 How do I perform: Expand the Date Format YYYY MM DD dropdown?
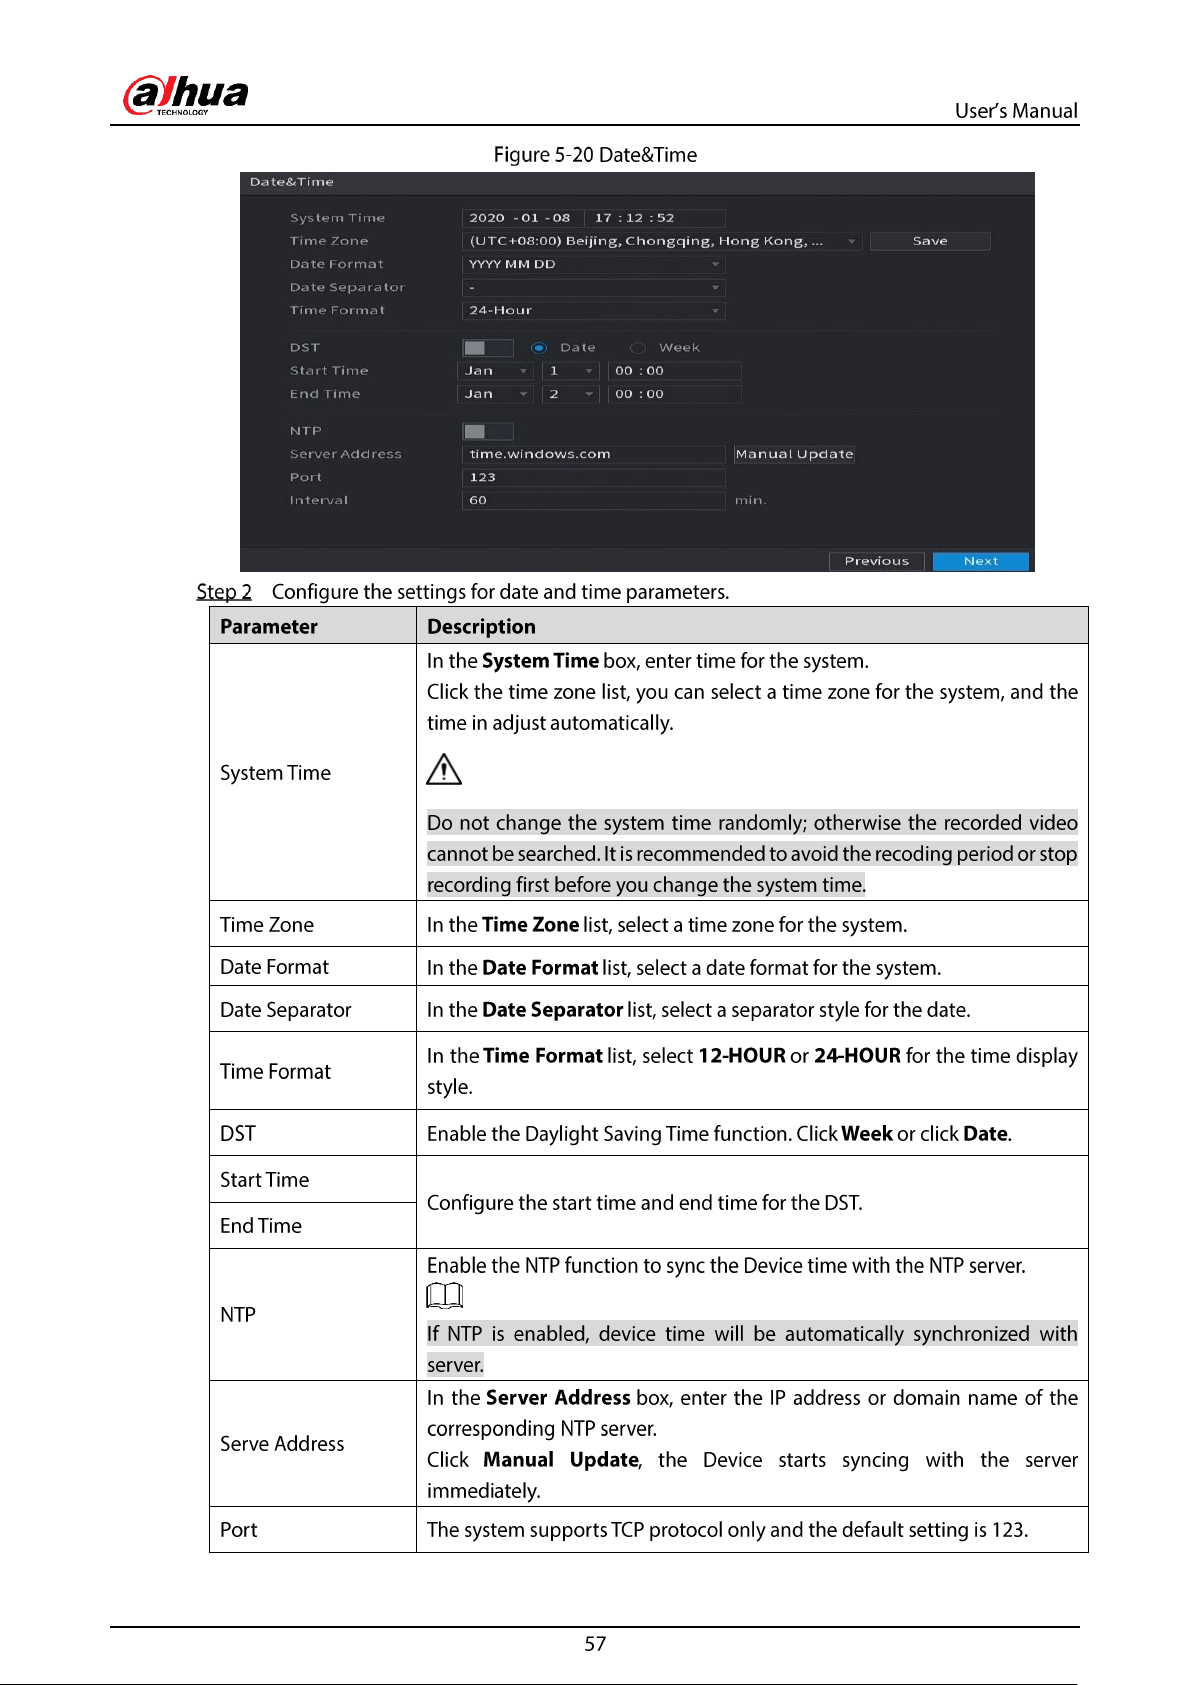pyautogui.click(x=594, y=264)
